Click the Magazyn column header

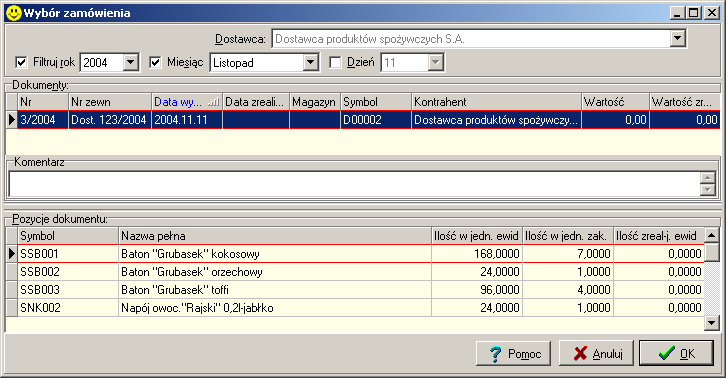click(314, 102)
